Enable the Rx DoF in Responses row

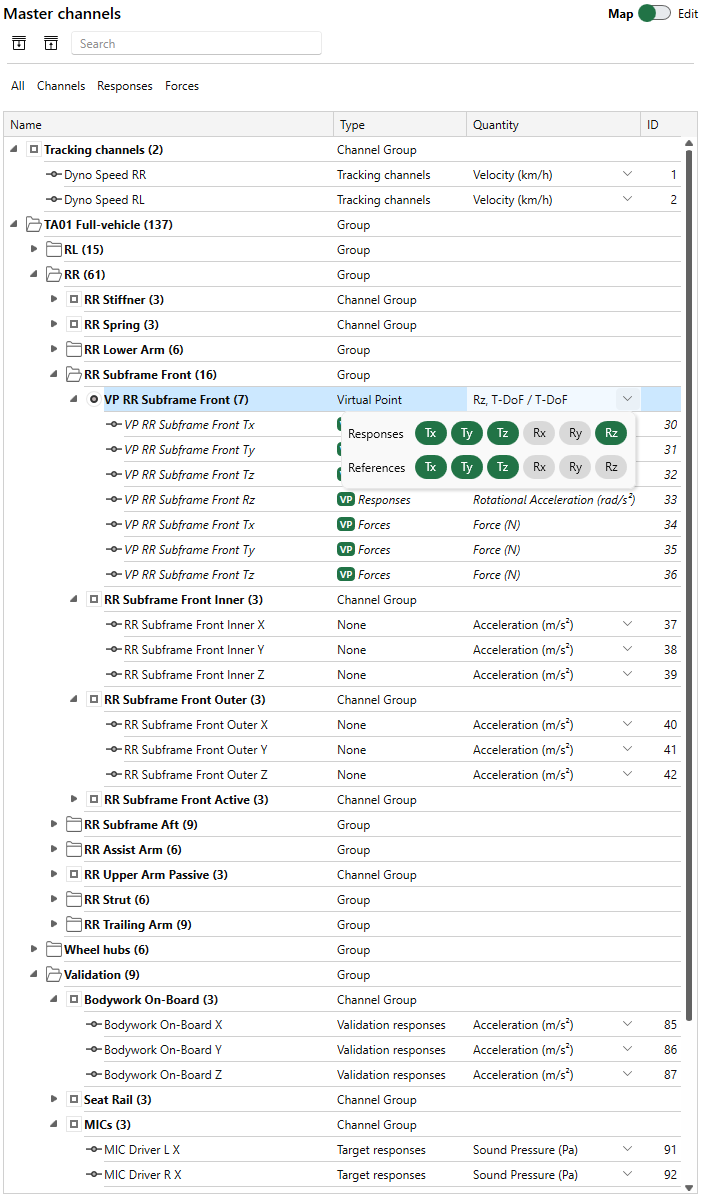(x=539, y=434)
